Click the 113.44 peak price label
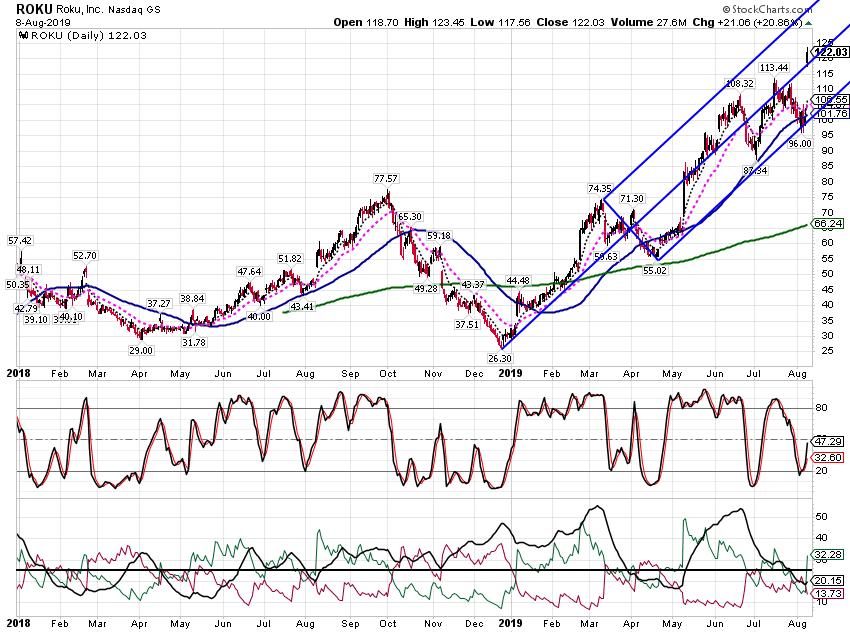The width and height of the screenshot is (850, 633). click(x=774, y=68)
